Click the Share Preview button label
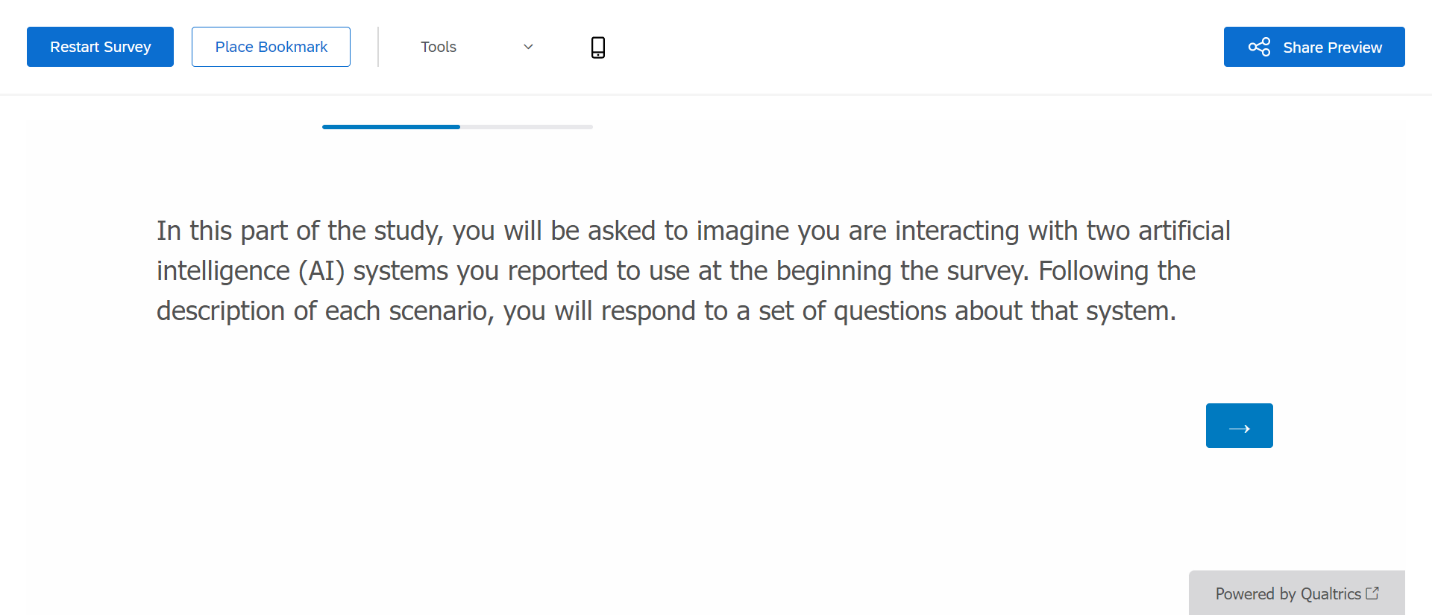The height and width of the screenshot is (615, 1432). [x=1332, y=47]
